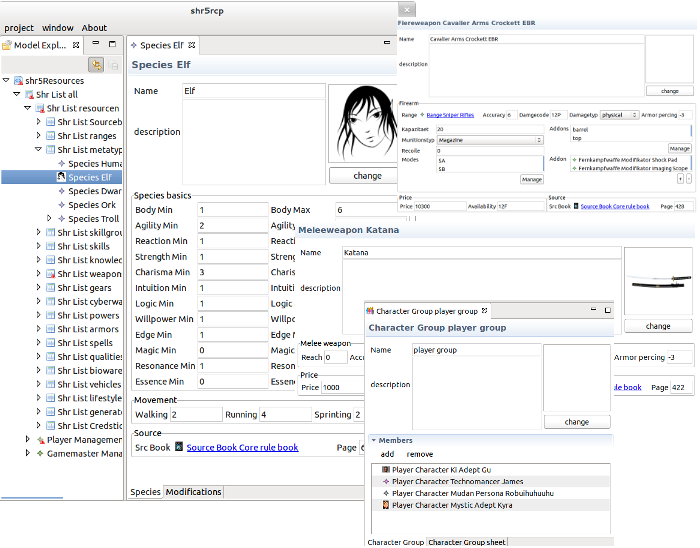
Task: Switch to Character Group sheet tab
Action: [467, 542]
